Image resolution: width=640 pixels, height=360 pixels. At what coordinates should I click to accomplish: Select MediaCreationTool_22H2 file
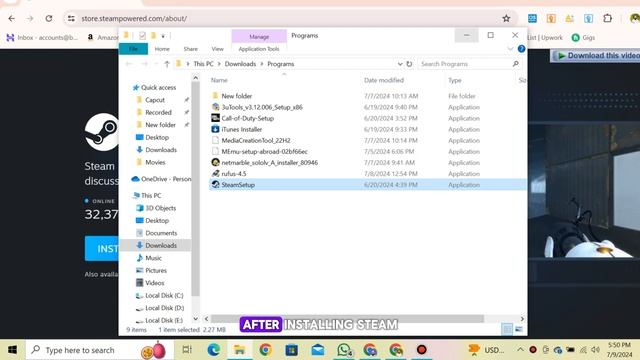[x=256, y=140]
